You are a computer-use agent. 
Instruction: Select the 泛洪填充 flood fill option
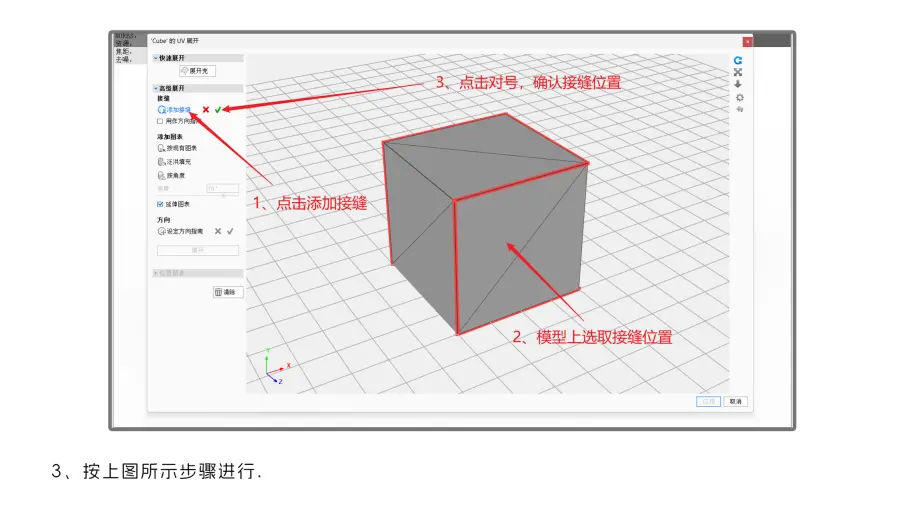click(174, 162)
